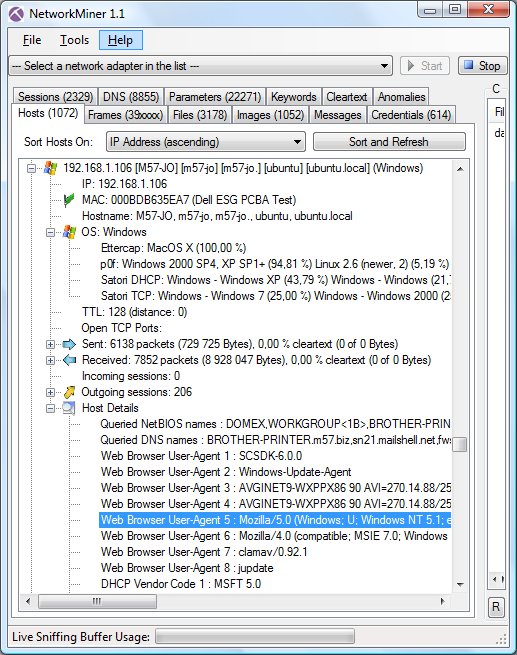Select the Satori DHCP row
The width and height of the screenshot is (517, 655).
click(x=275, y=280)
